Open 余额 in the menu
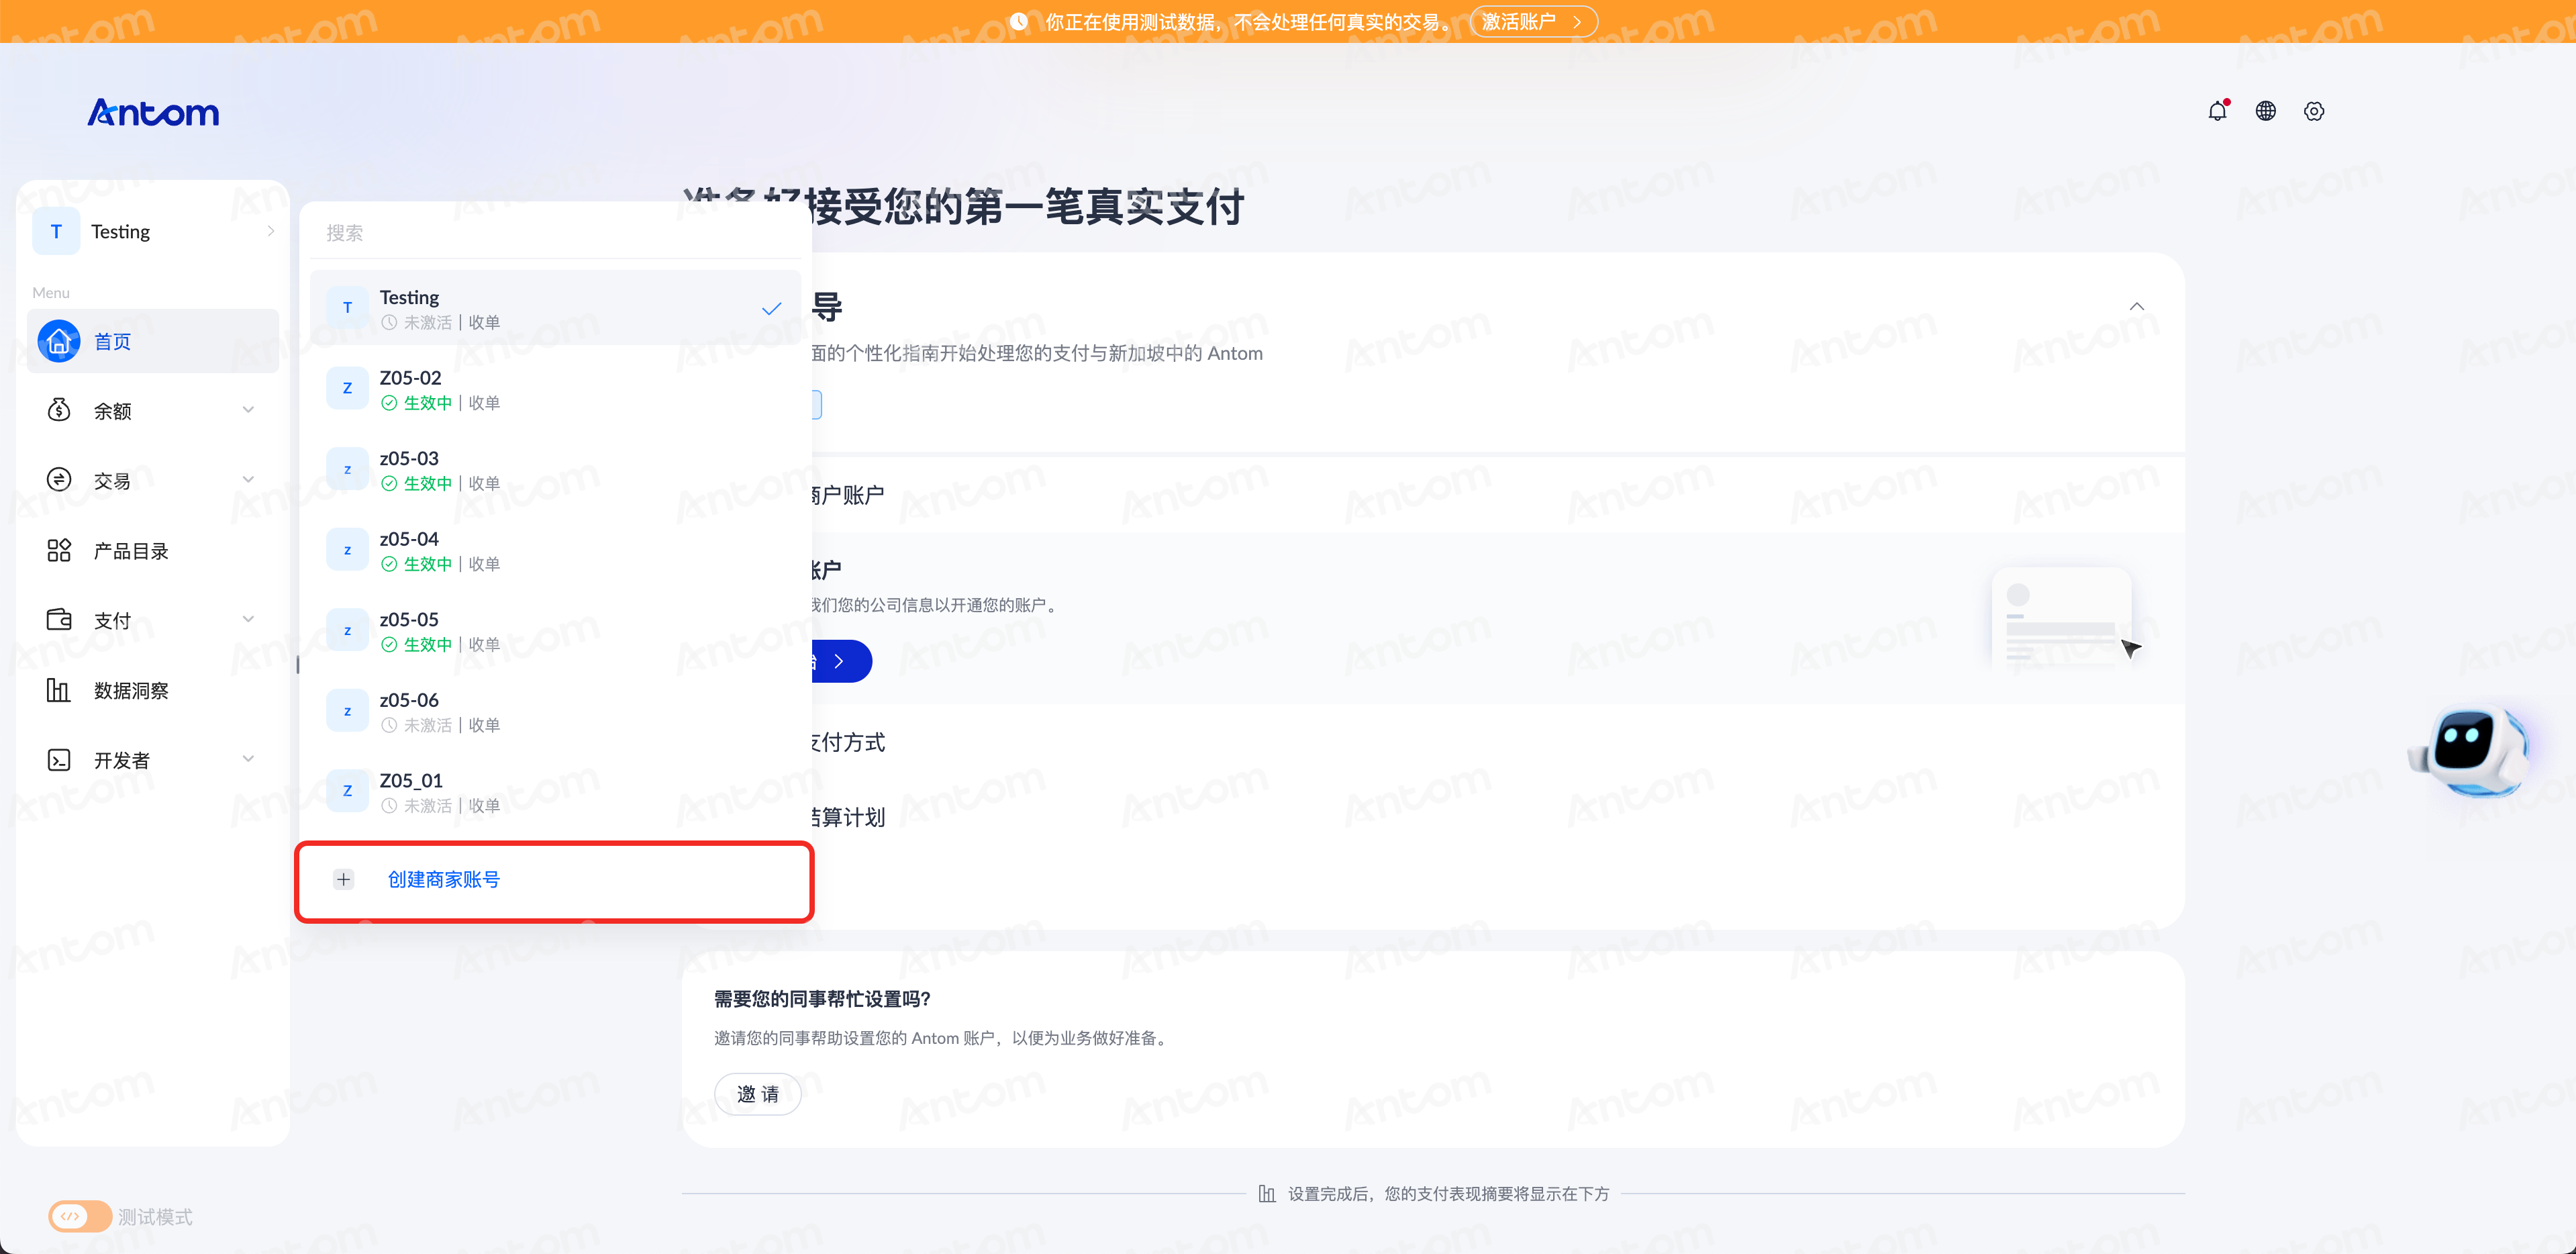The width and height of the screenshot is (2576, 1254). [153, 410]
